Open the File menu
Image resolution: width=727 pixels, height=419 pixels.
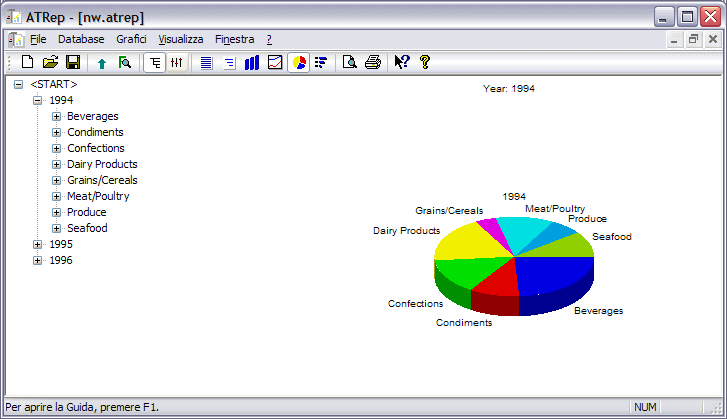[x=38, y=39]
